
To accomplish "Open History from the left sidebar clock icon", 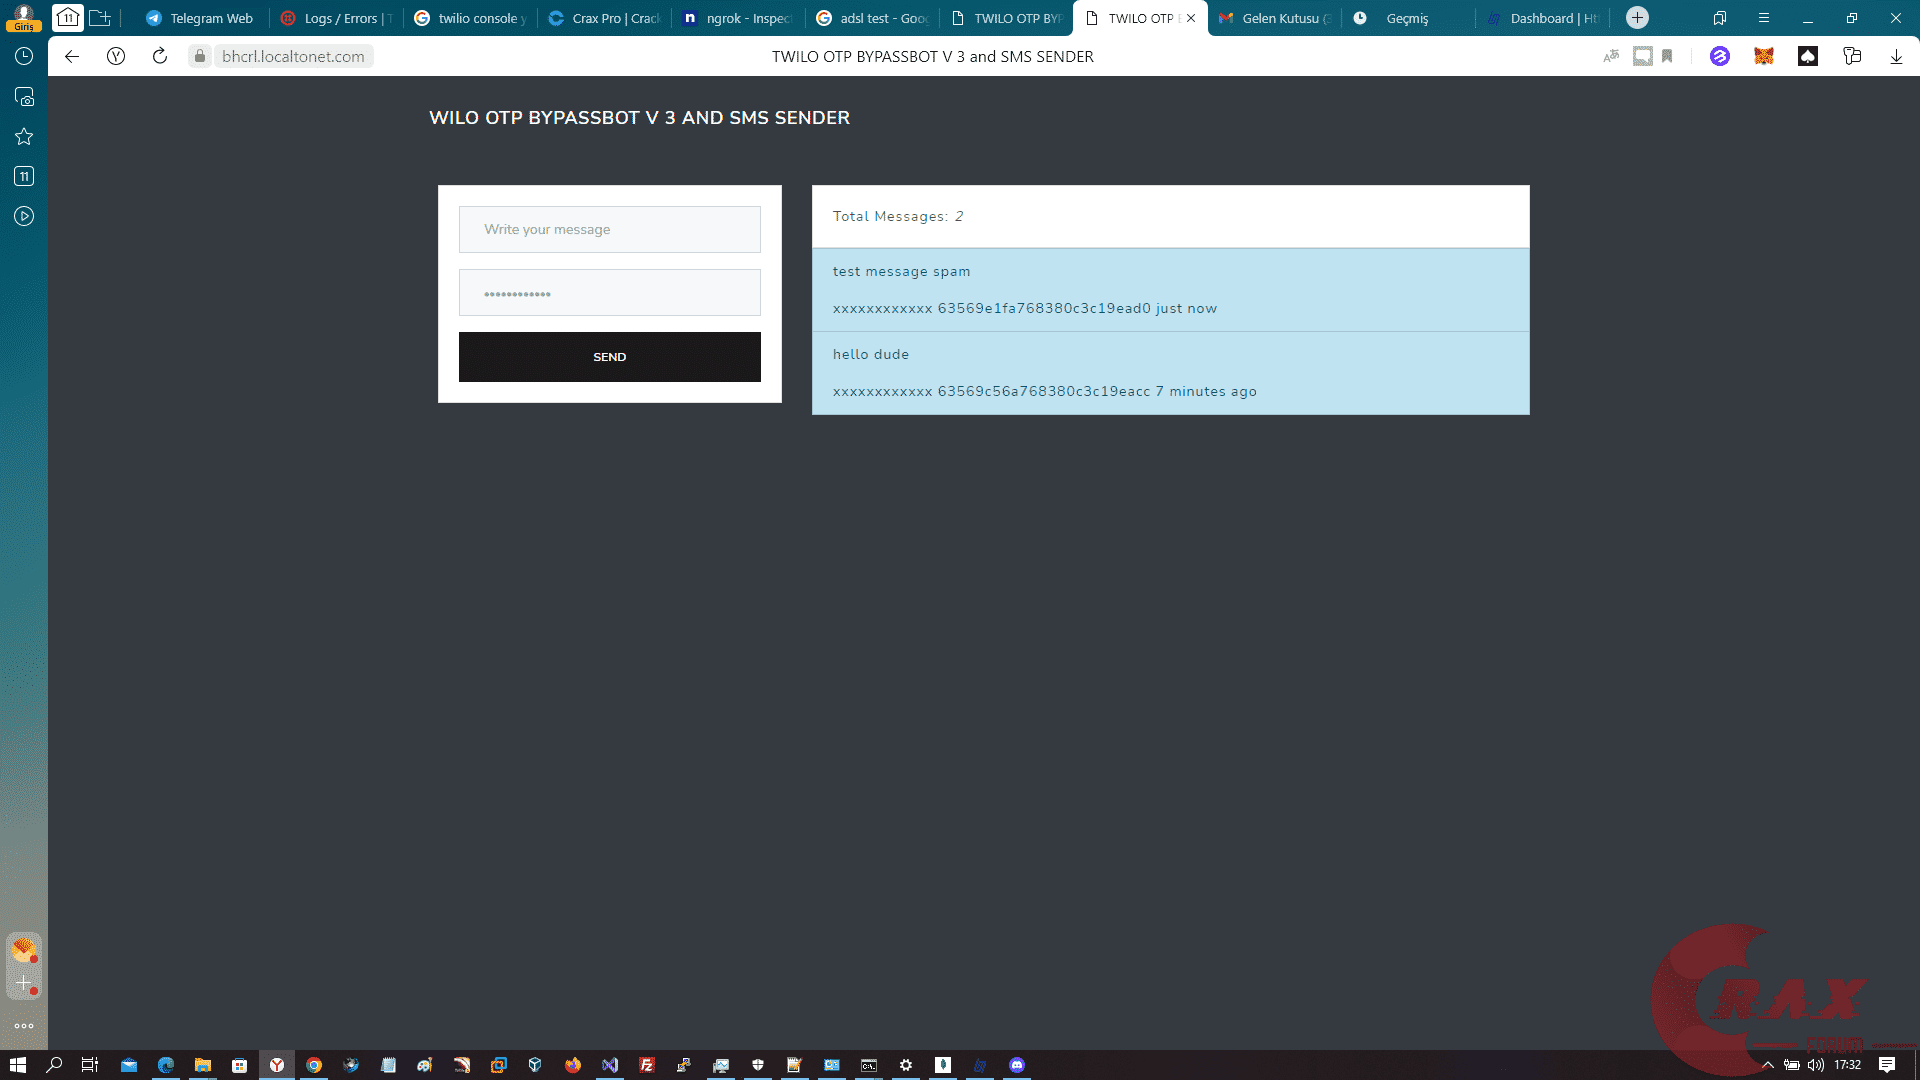I will [x=24, y=57].
